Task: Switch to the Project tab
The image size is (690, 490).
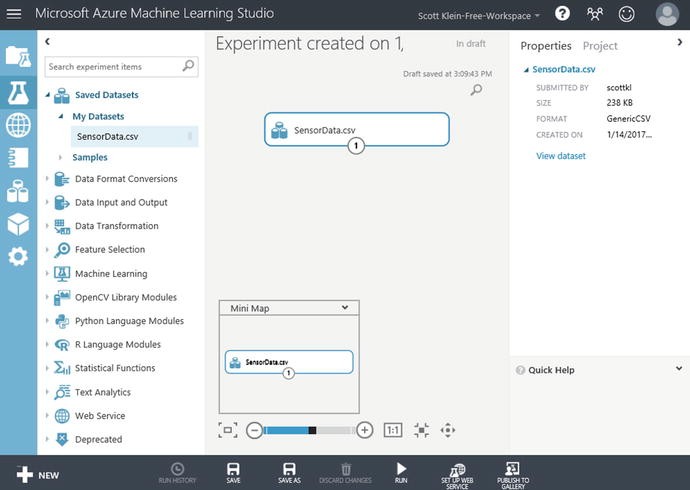Action: coord(600,46)
